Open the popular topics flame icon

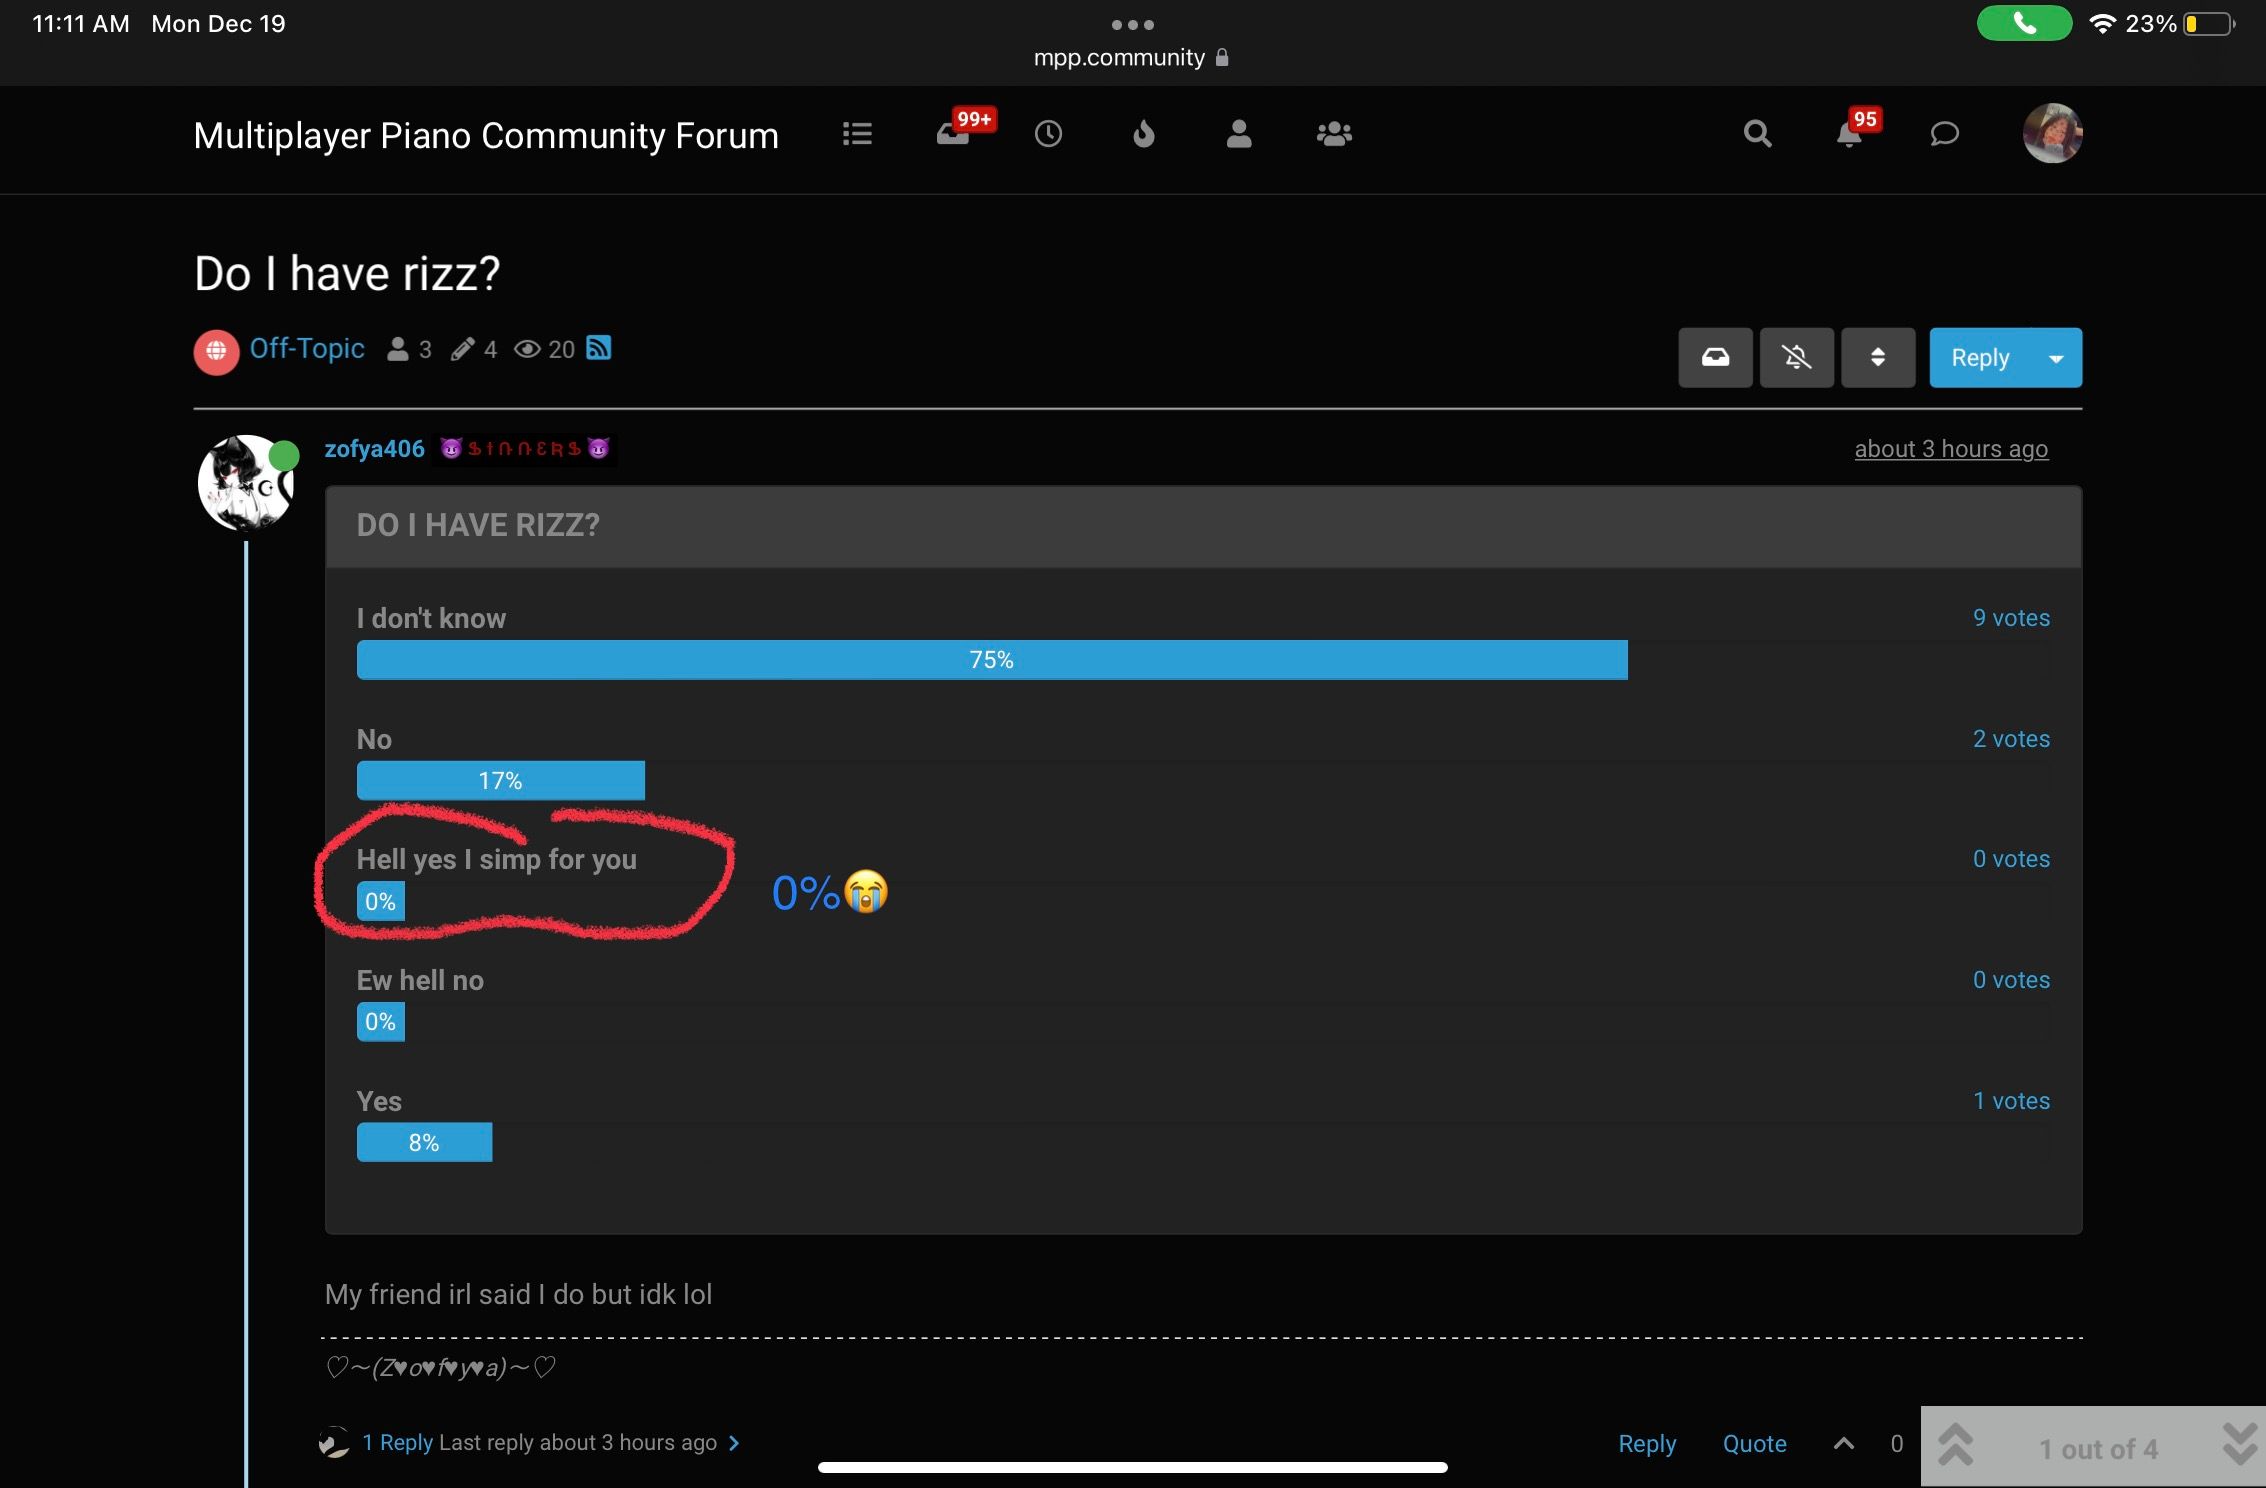[1143, 134]
